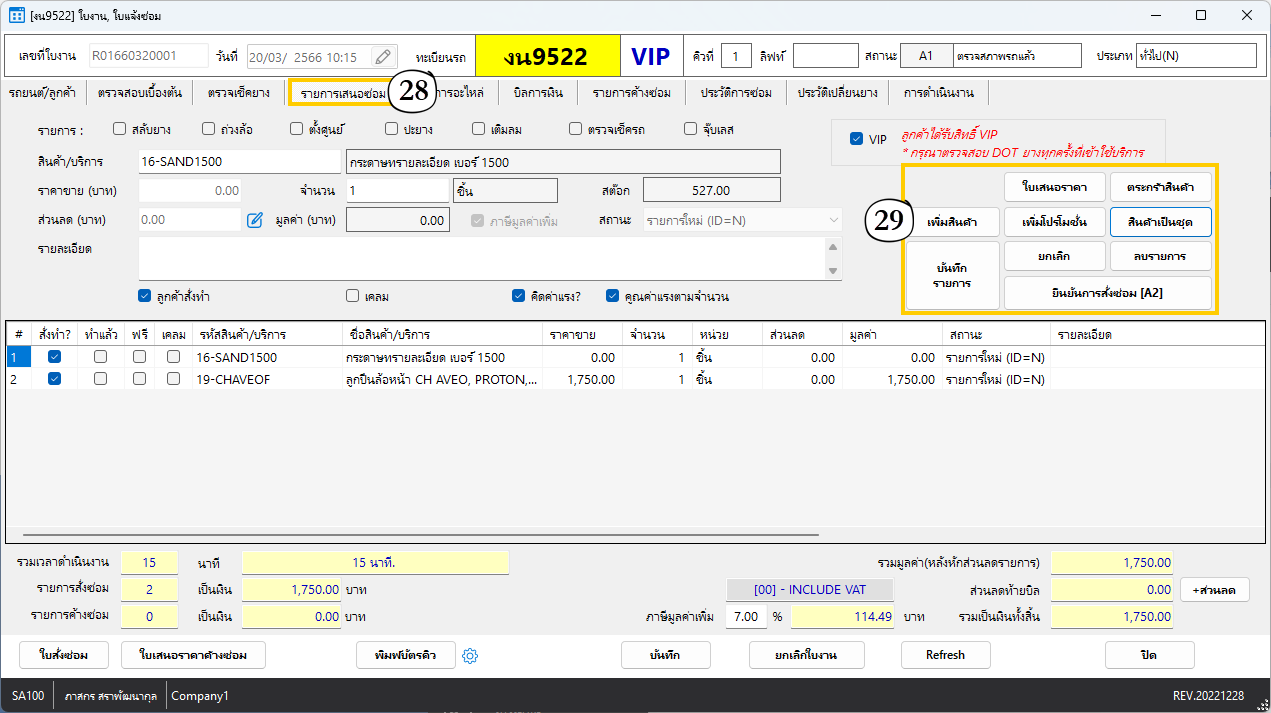Click the edit icon next to ส่วนลด (บาท)

[255, 220]
